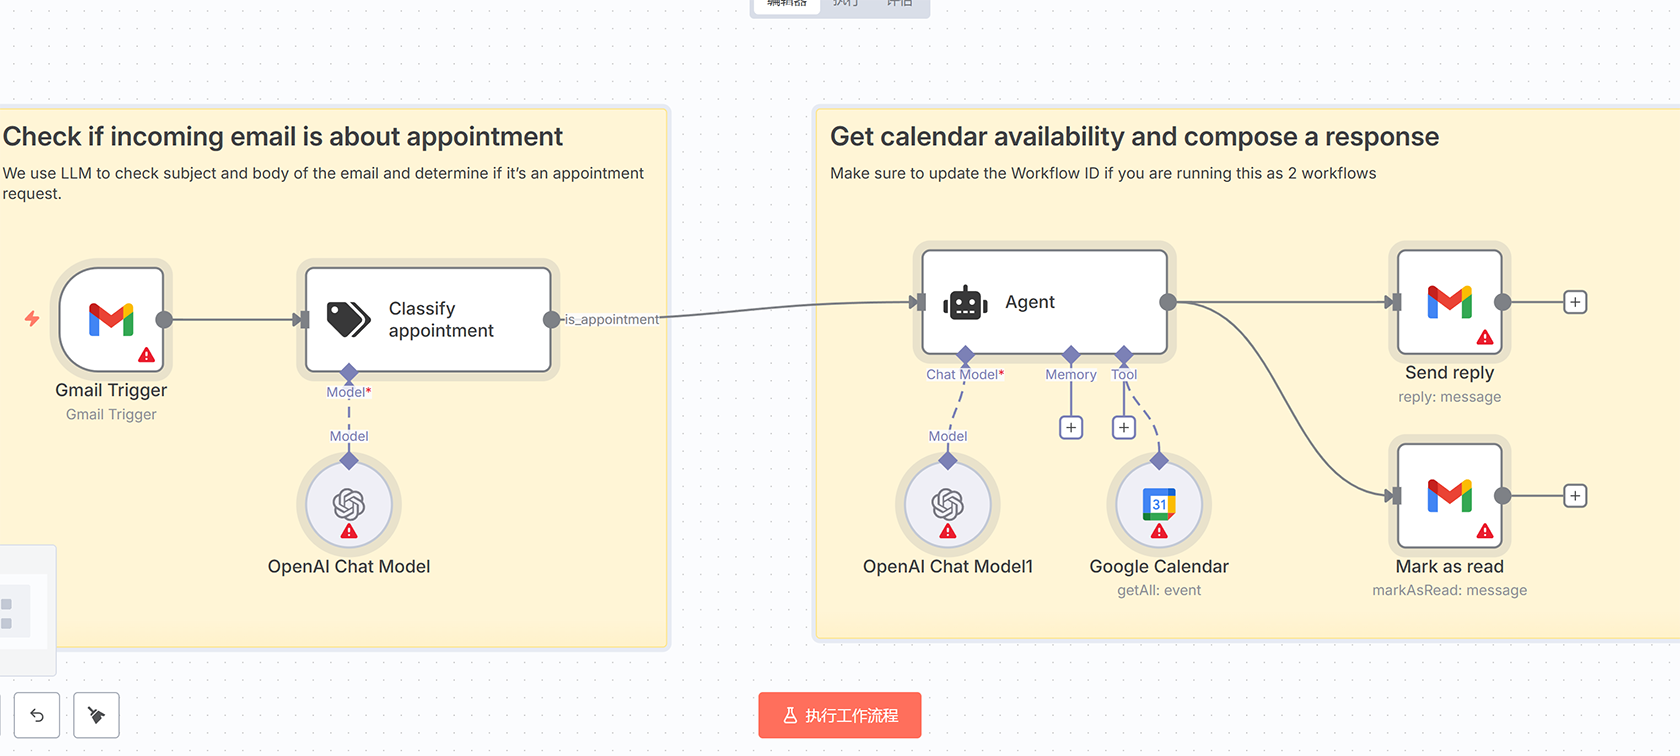The width and height of the screenshot is (1680, 756).
Task: Add a node after Mark as read
Action: pos(1575,496)
